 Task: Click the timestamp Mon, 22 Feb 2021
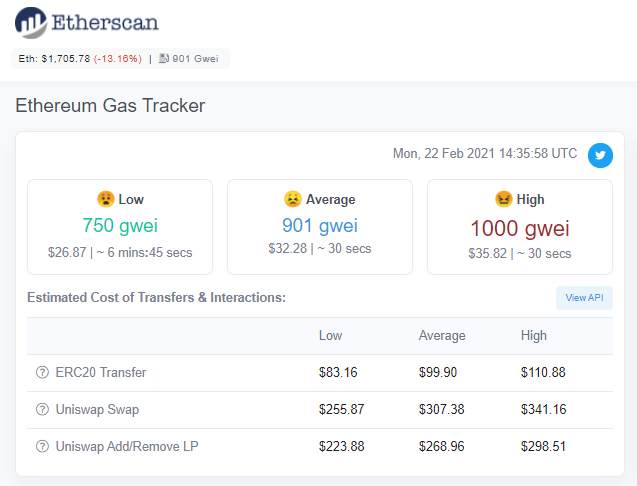485,153
